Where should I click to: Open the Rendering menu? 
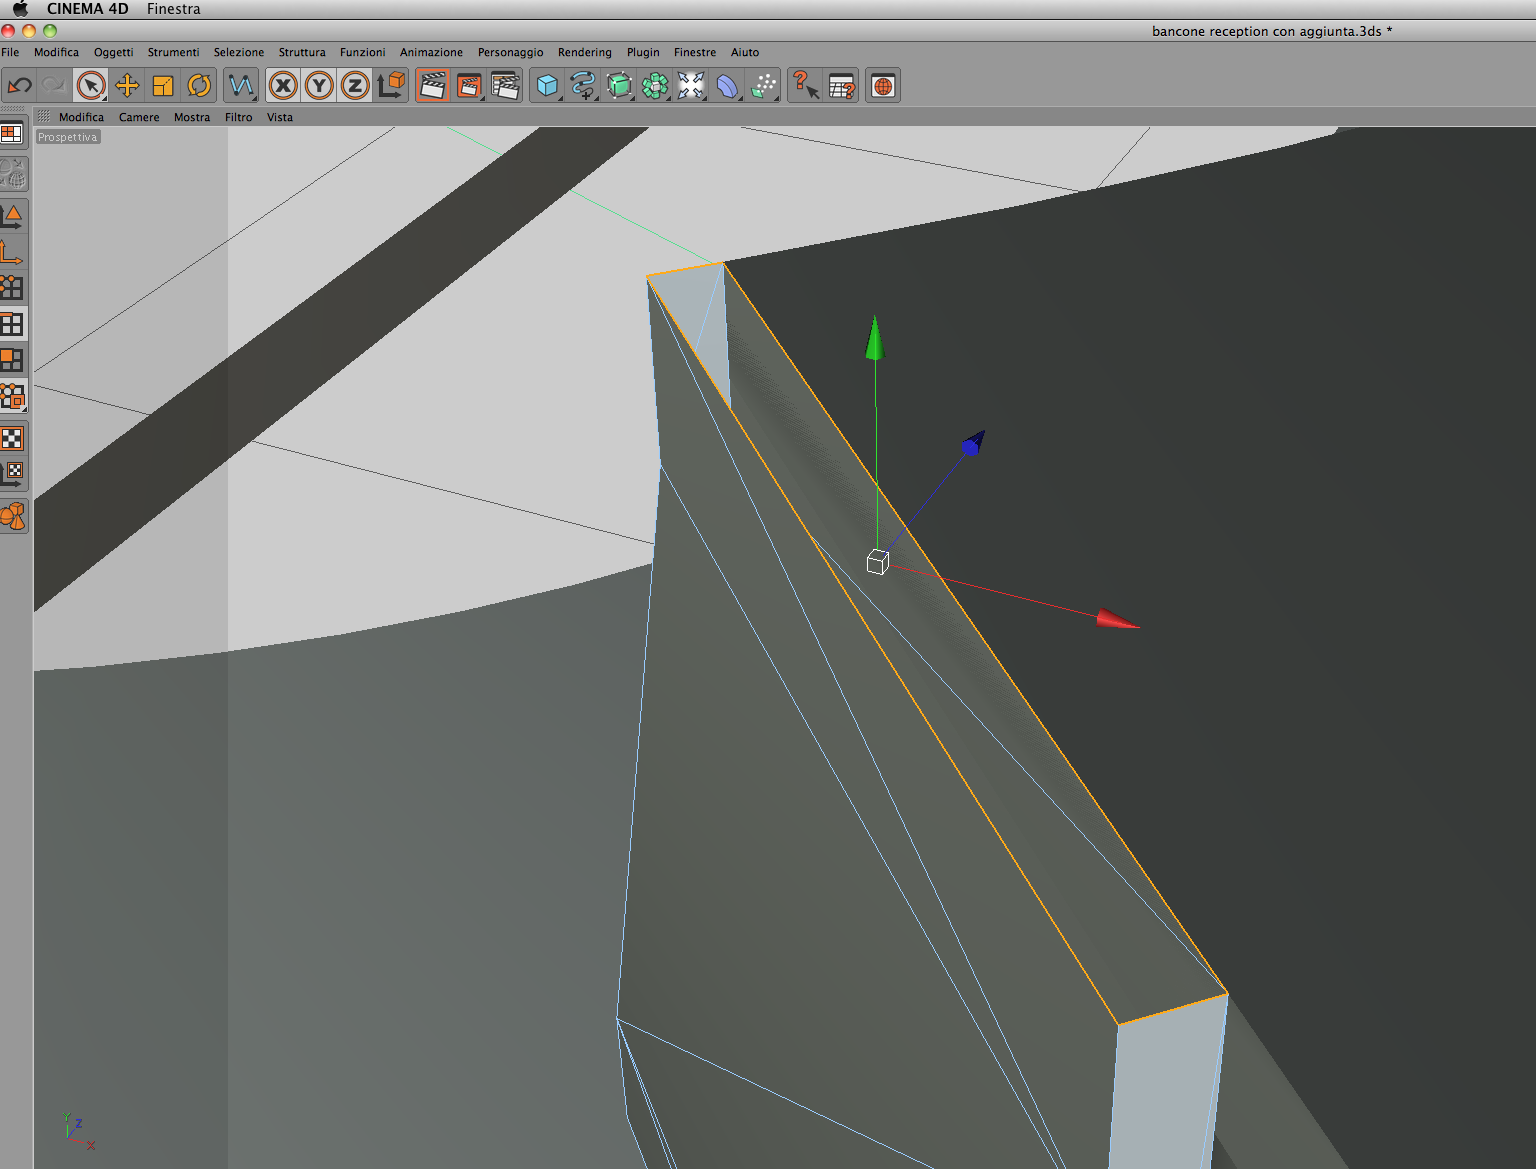coord(584,52)
